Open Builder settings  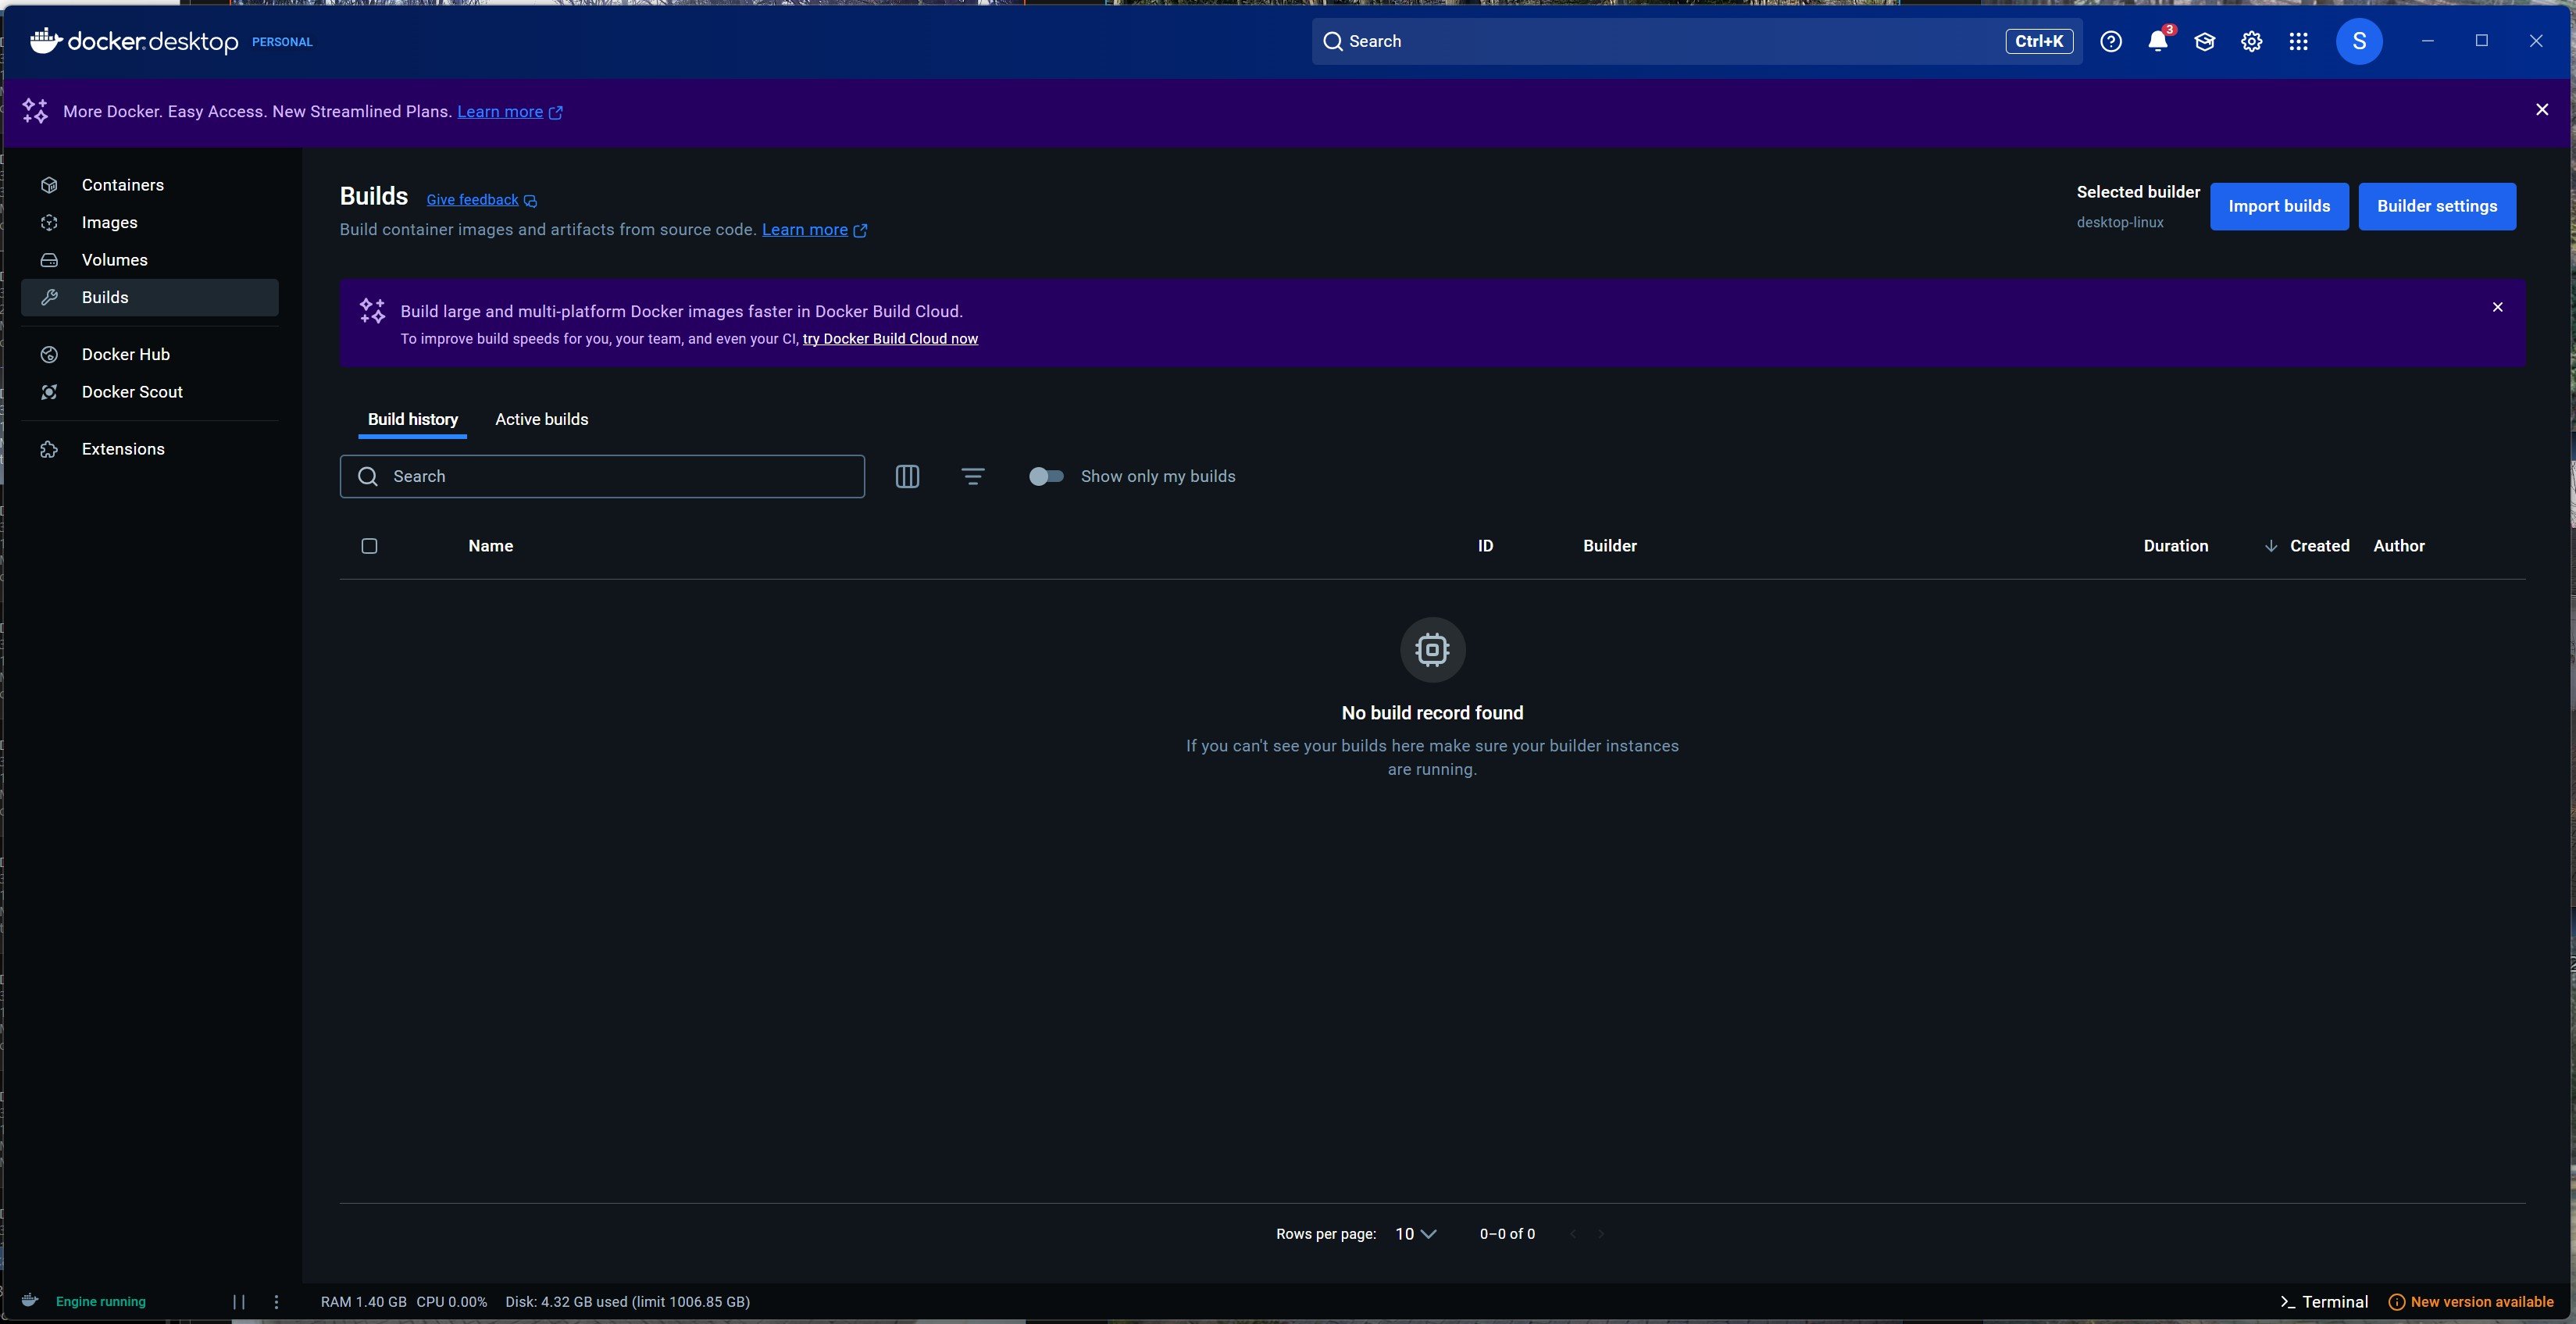[x=2437, y=206]
